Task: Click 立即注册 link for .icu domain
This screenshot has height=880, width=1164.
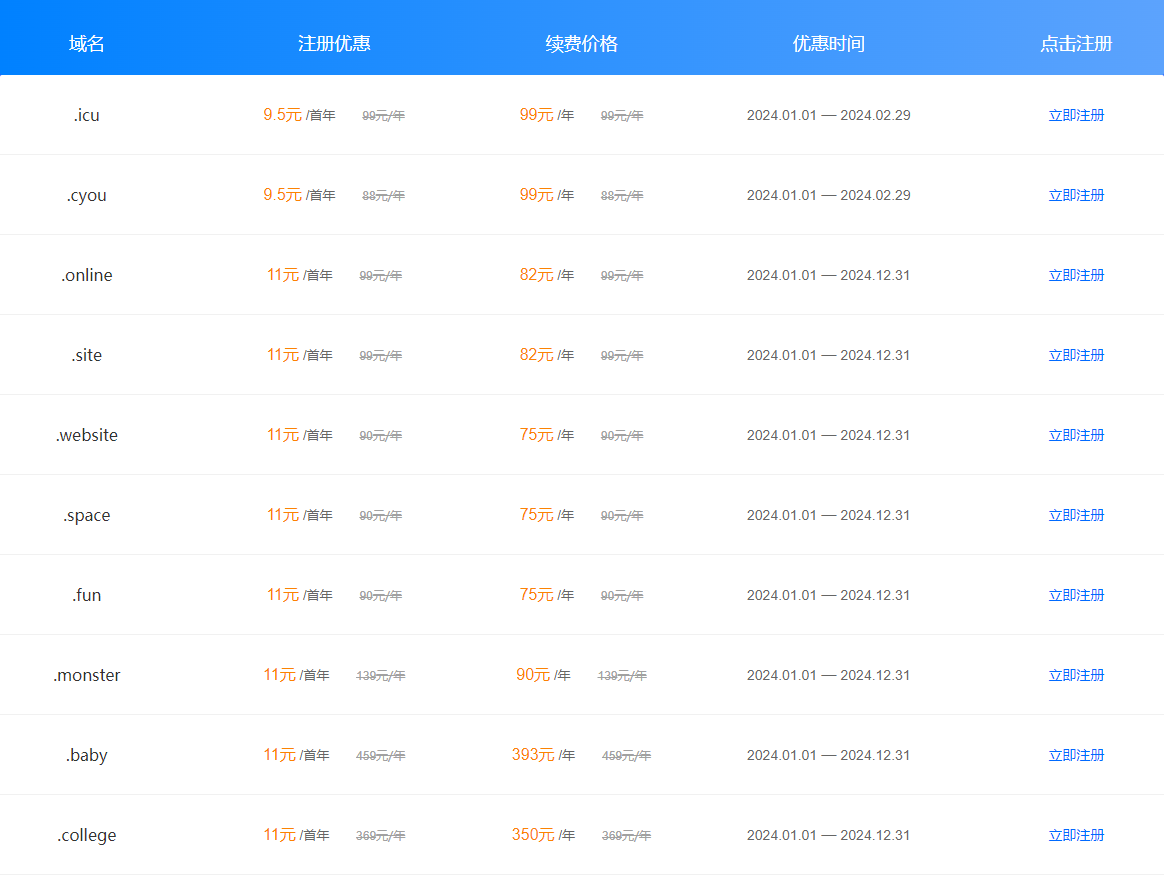Action: 1076,115
